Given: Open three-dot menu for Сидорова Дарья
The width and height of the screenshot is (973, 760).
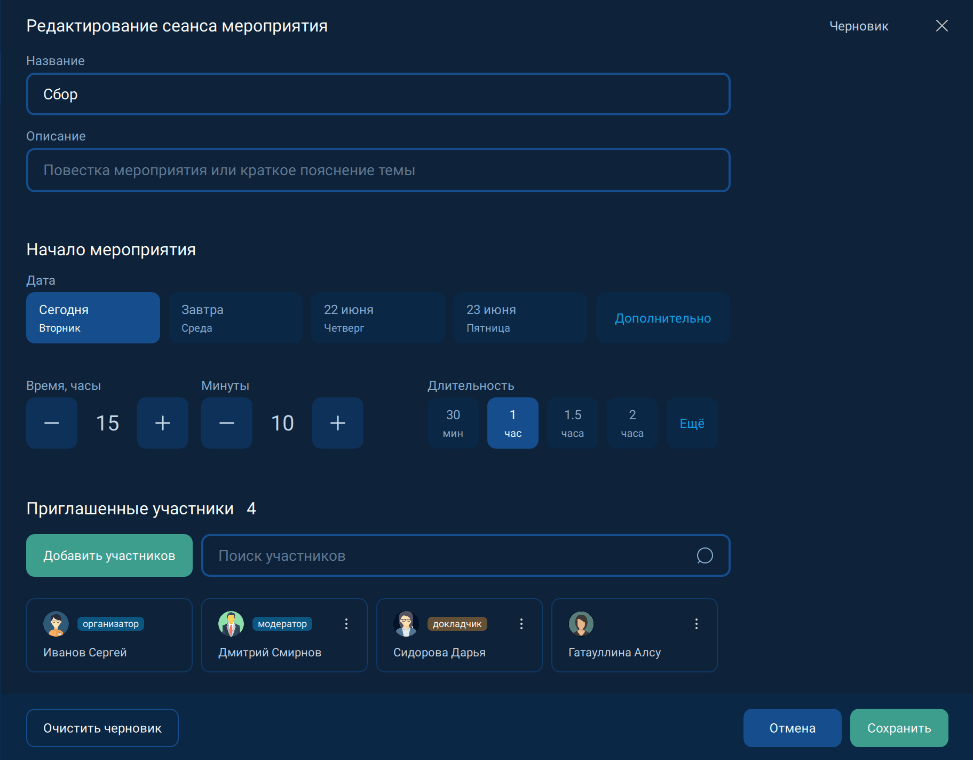Looking at the screenshot, I should coord(521,624).
